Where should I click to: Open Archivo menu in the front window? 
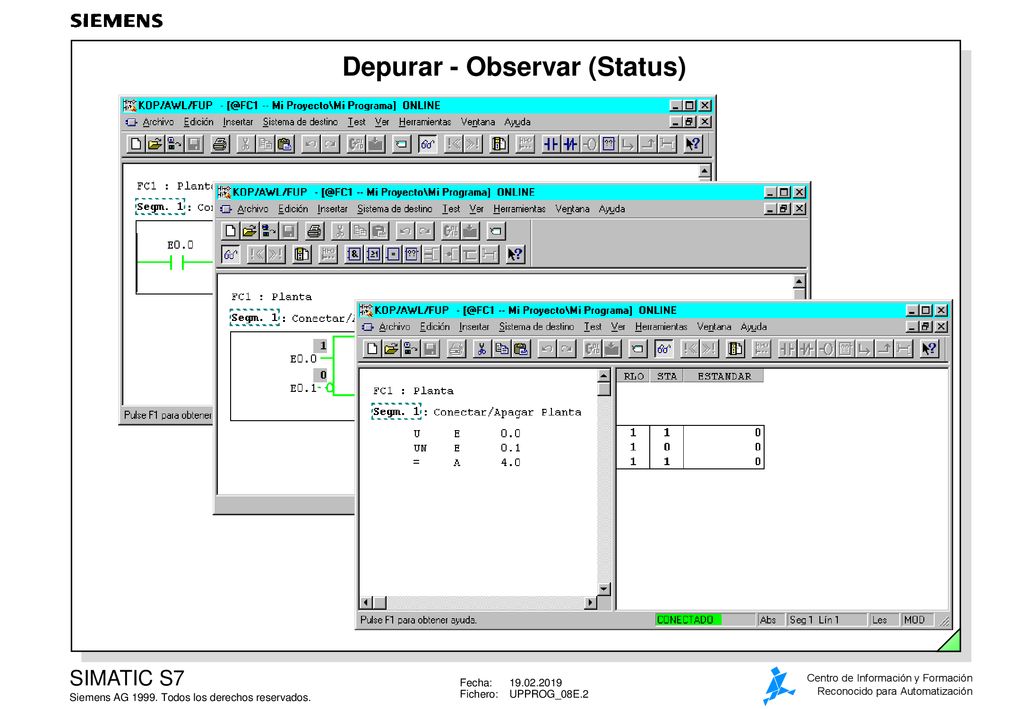(x=394, y=326)
